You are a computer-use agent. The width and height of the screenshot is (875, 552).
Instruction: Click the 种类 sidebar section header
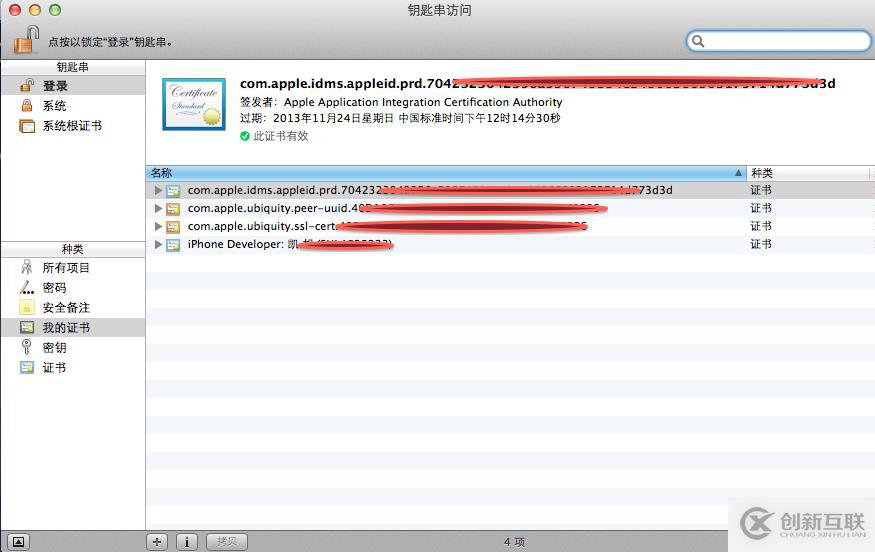point(73,249)
